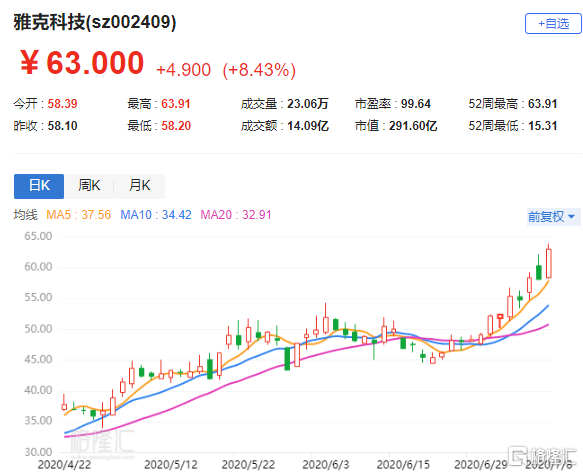Click the MA20 : 32.91 indicator label
Screen dimensions: 583x473
(x=236, y=215)
